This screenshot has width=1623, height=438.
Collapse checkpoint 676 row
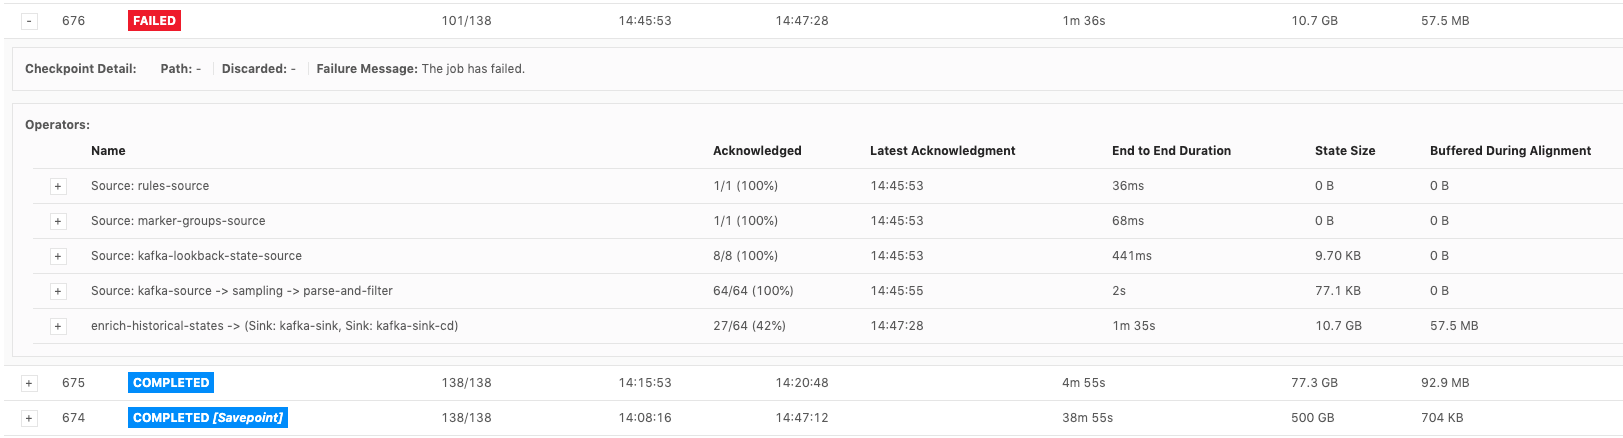click(29, 21)
